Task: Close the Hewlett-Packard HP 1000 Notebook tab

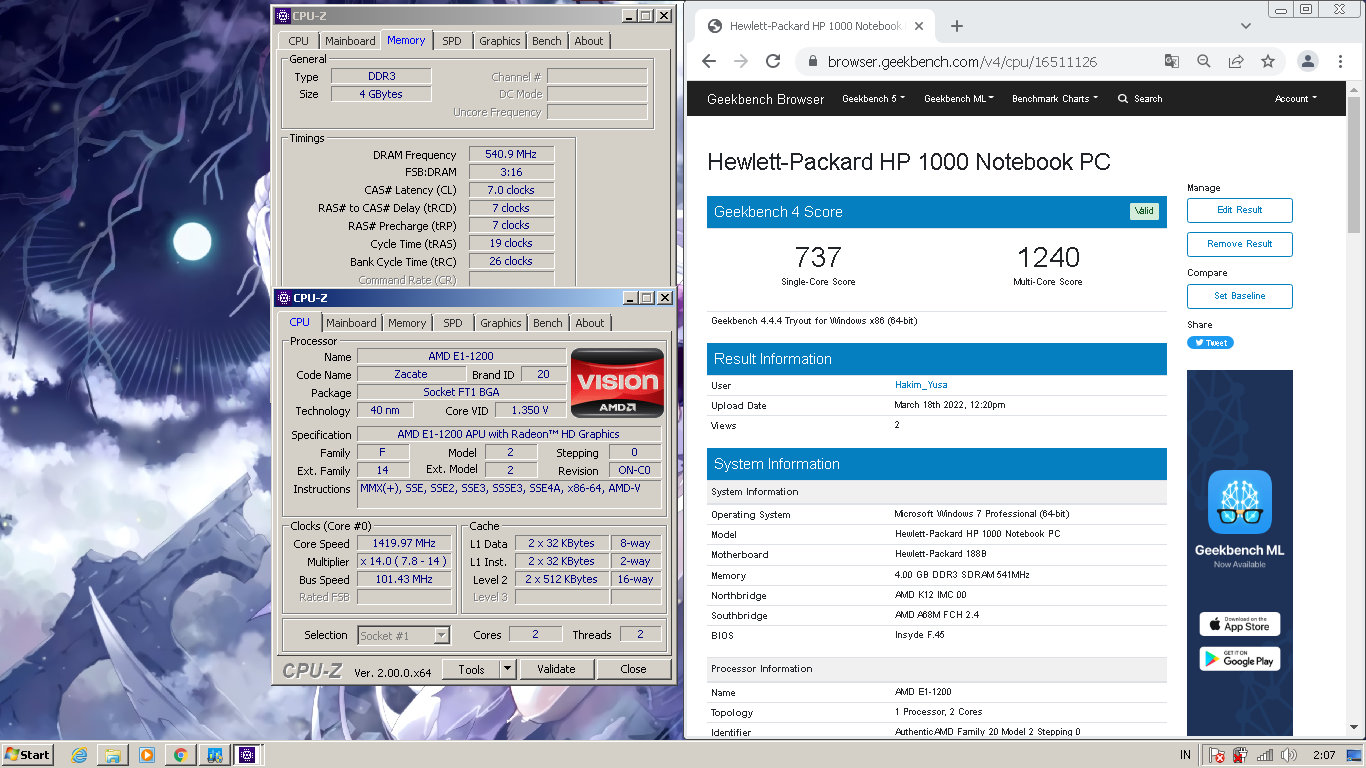Action: click(x=919, y=26)
